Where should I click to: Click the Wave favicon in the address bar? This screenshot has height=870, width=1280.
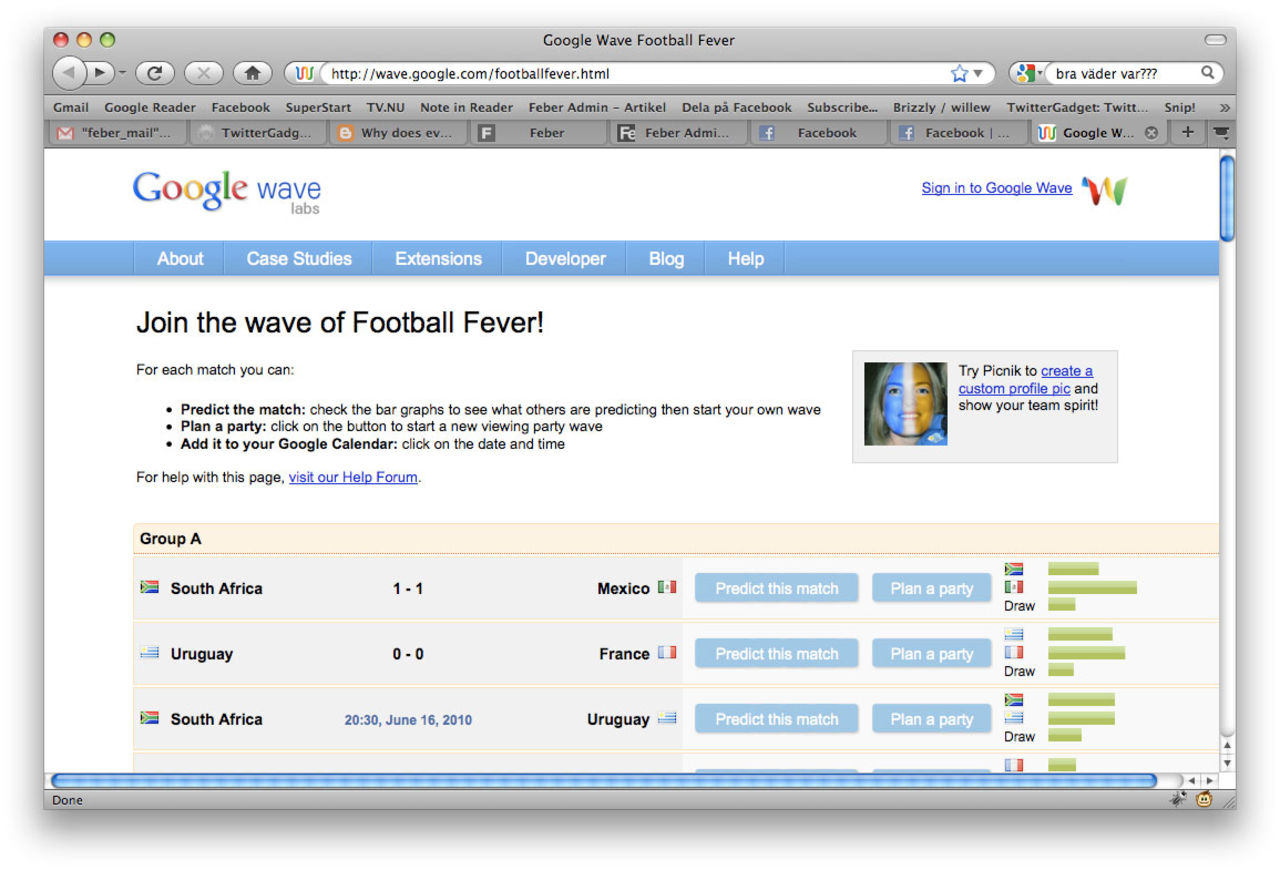point(303,73)
